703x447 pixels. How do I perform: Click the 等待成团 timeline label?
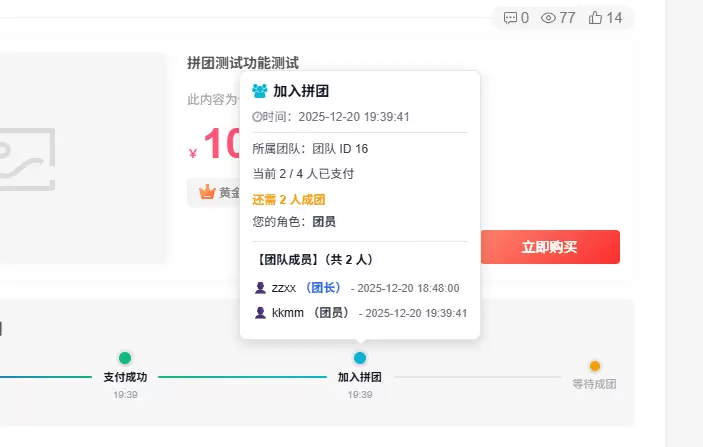(x=595, y=384)
